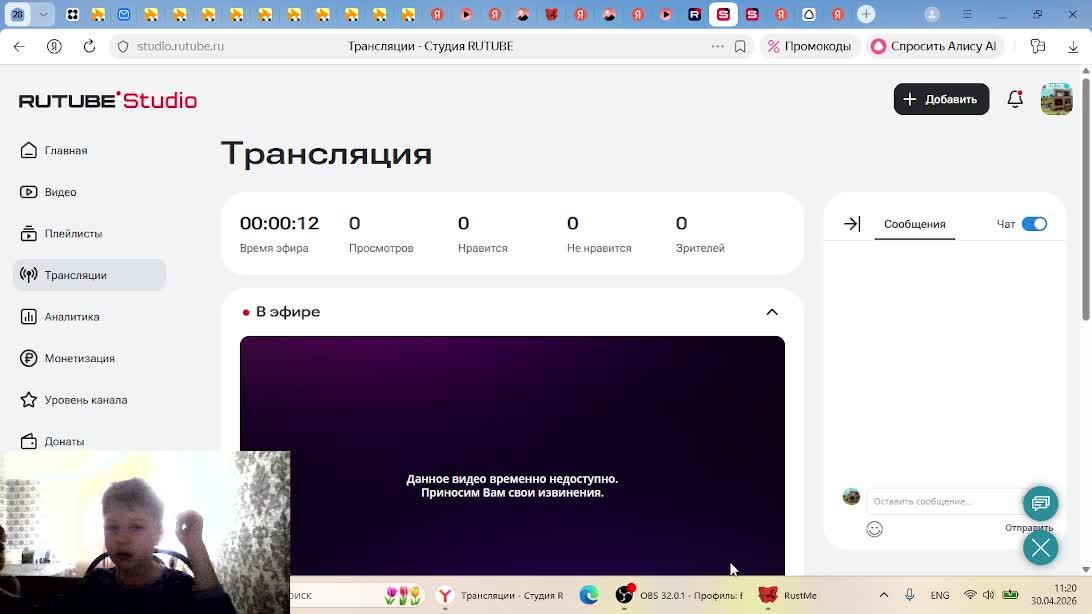The width and height of the screenshot is (1092, 614).
Task: Open browser downloads icon
Action: [x=1072, y=46]
